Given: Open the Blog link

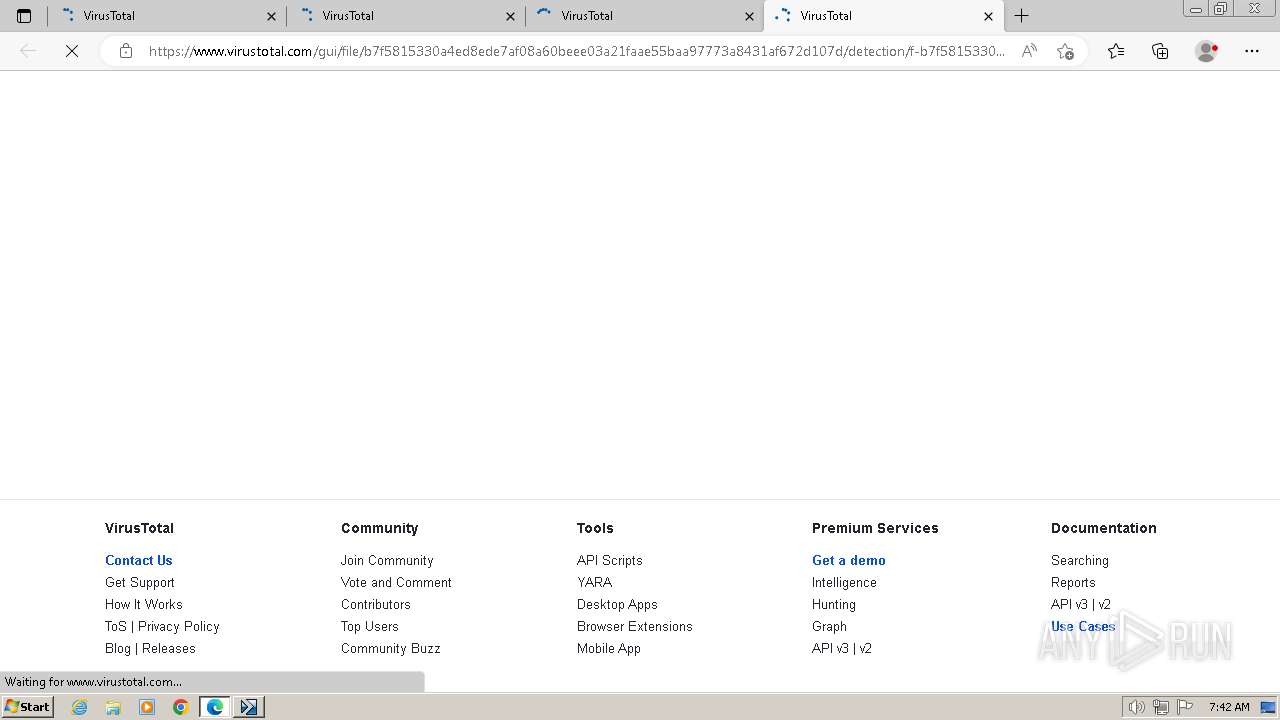Looking at the screenshot, I should 118,648.
